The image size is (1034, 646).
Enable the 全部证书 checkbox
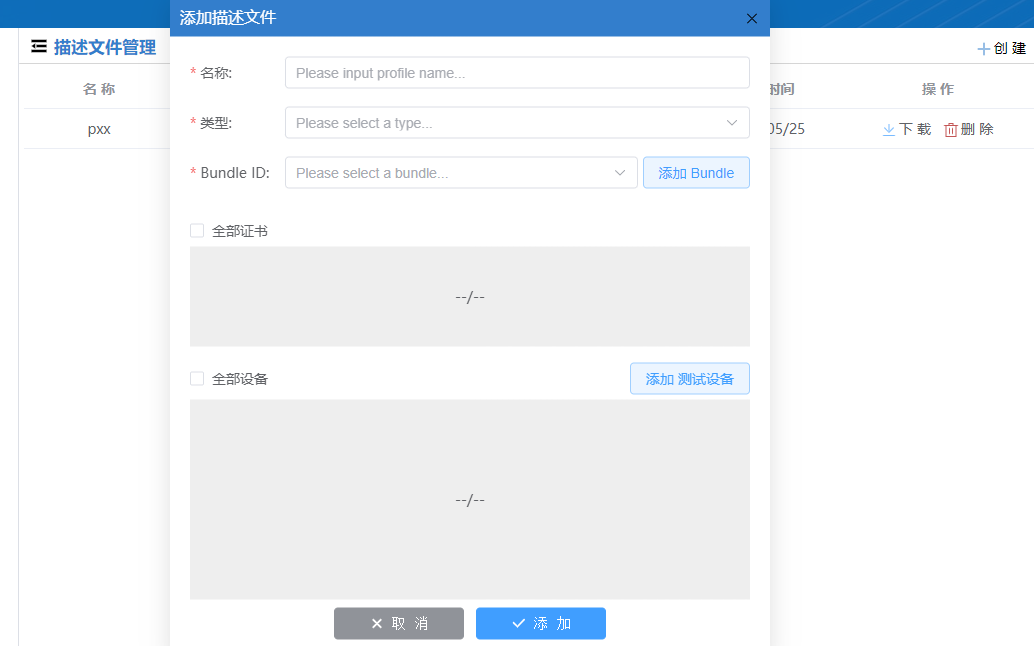197,230
